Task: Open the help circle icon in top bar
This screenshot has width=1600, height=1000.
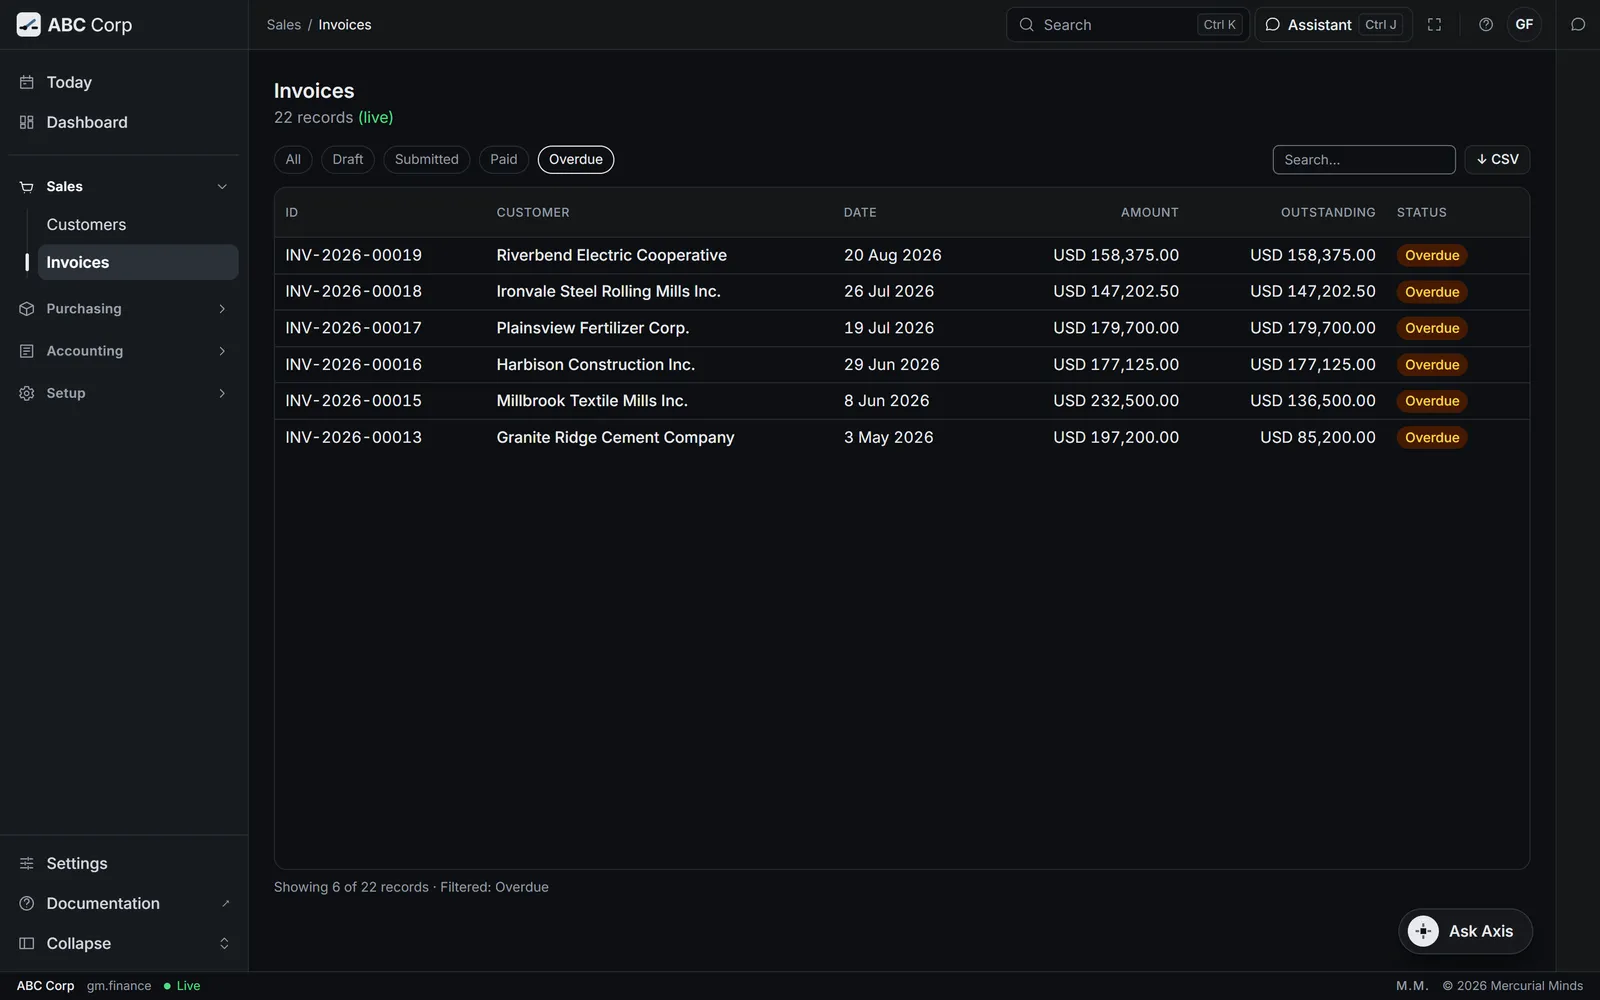Action: (x=1486, y=25)
